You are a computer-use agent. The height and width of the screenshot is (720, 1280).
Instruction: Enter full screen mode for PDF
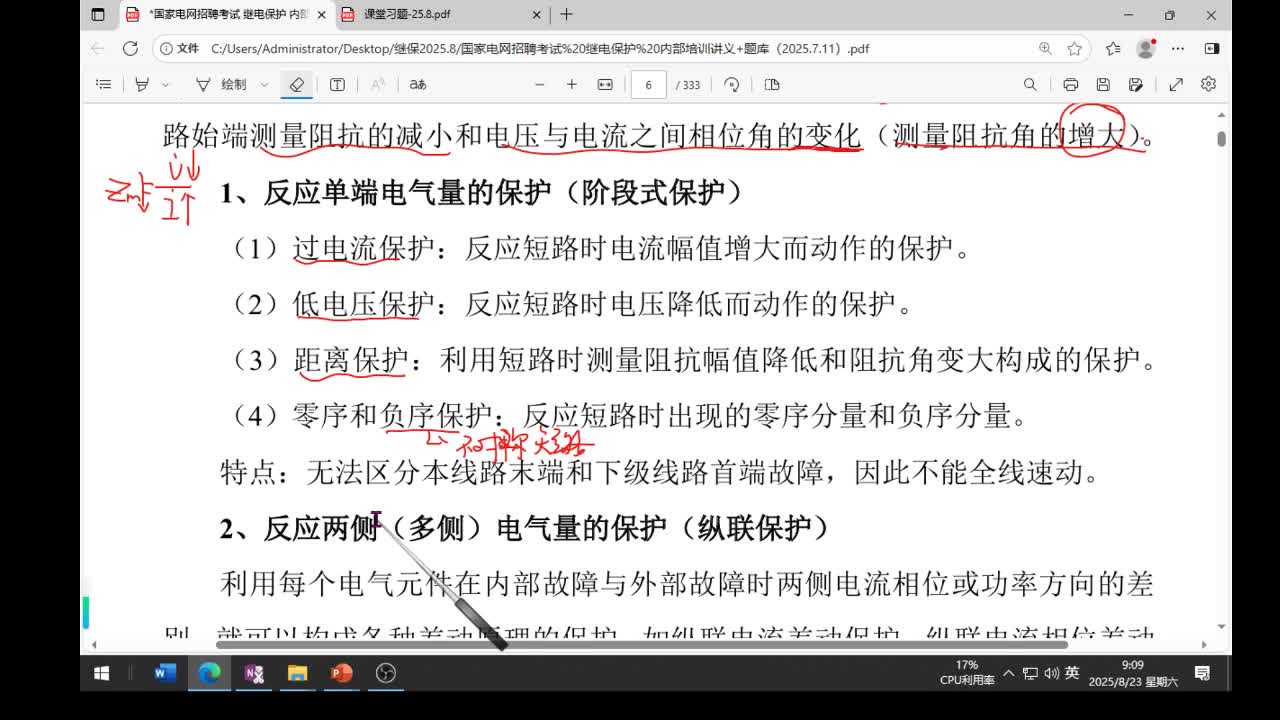click(x=1176, y=85)
